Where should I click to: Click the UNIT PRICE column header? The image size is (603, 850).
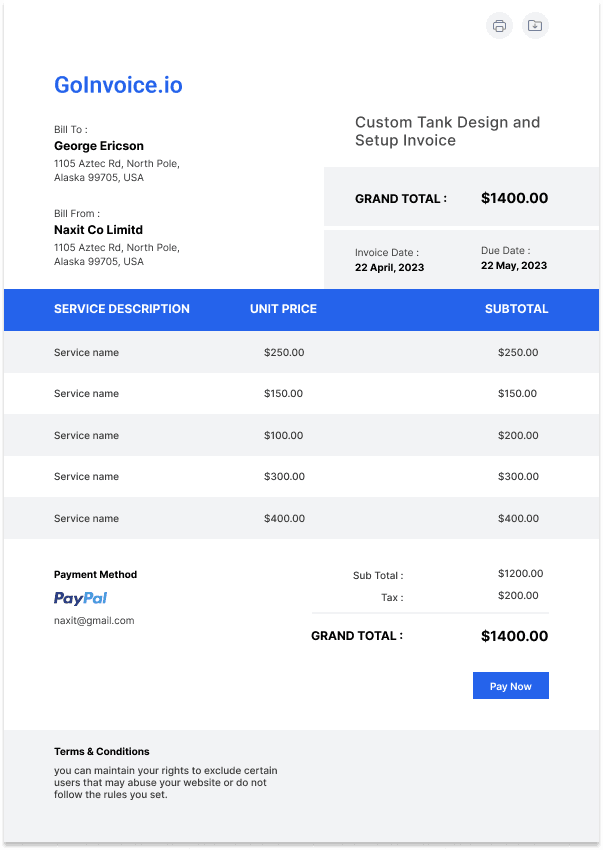[x=283, y=309]
